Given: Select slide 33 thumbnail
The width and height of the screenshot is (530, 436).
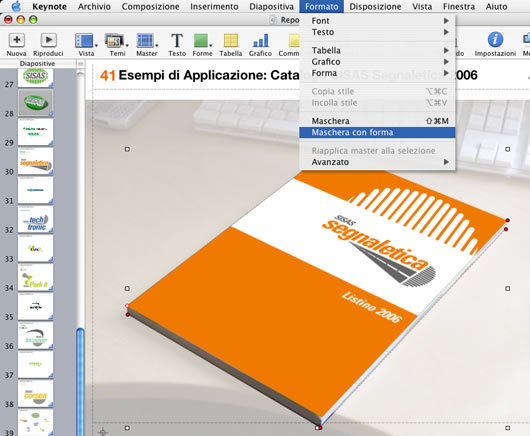Looking at the screenshot, I should tap(35, 248).
